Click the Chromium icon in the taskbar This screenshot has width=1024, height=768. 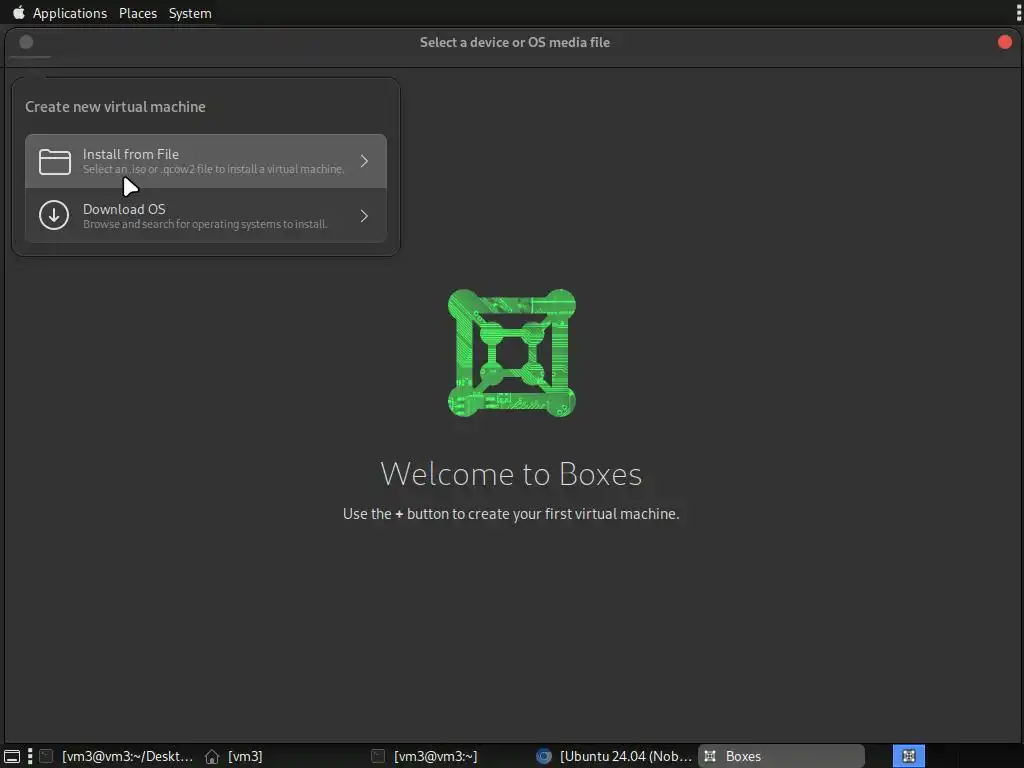click(543, 756)
